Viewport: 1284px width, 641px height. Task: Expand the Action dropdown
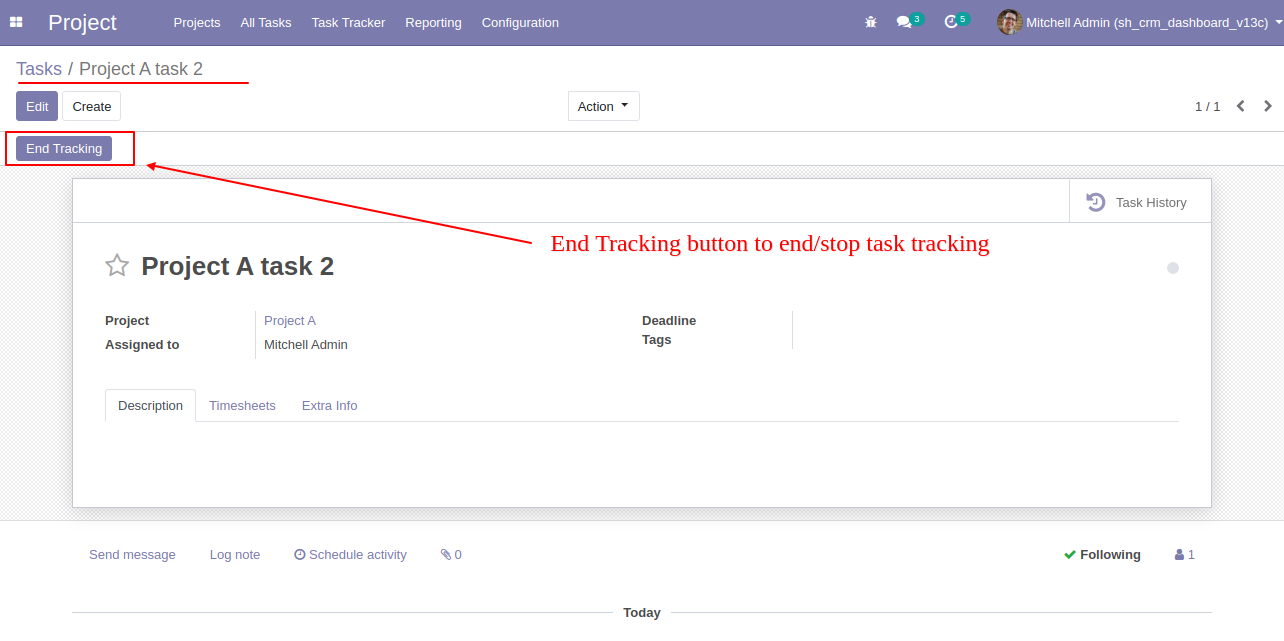tap(604, 106)
